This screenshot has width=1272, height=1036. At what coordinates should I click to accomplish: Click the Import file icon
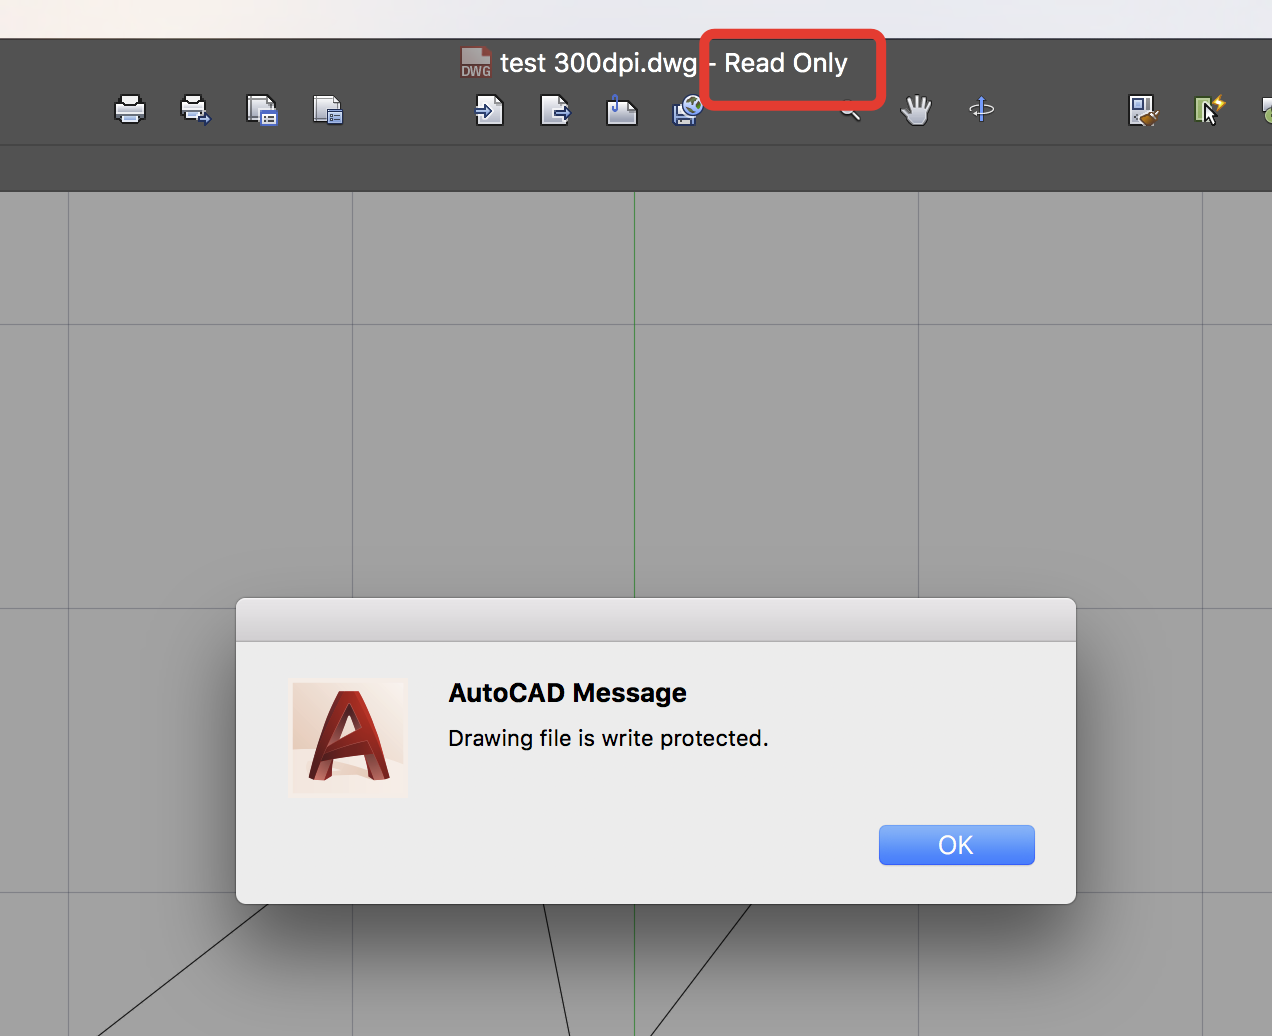(489, 109)
